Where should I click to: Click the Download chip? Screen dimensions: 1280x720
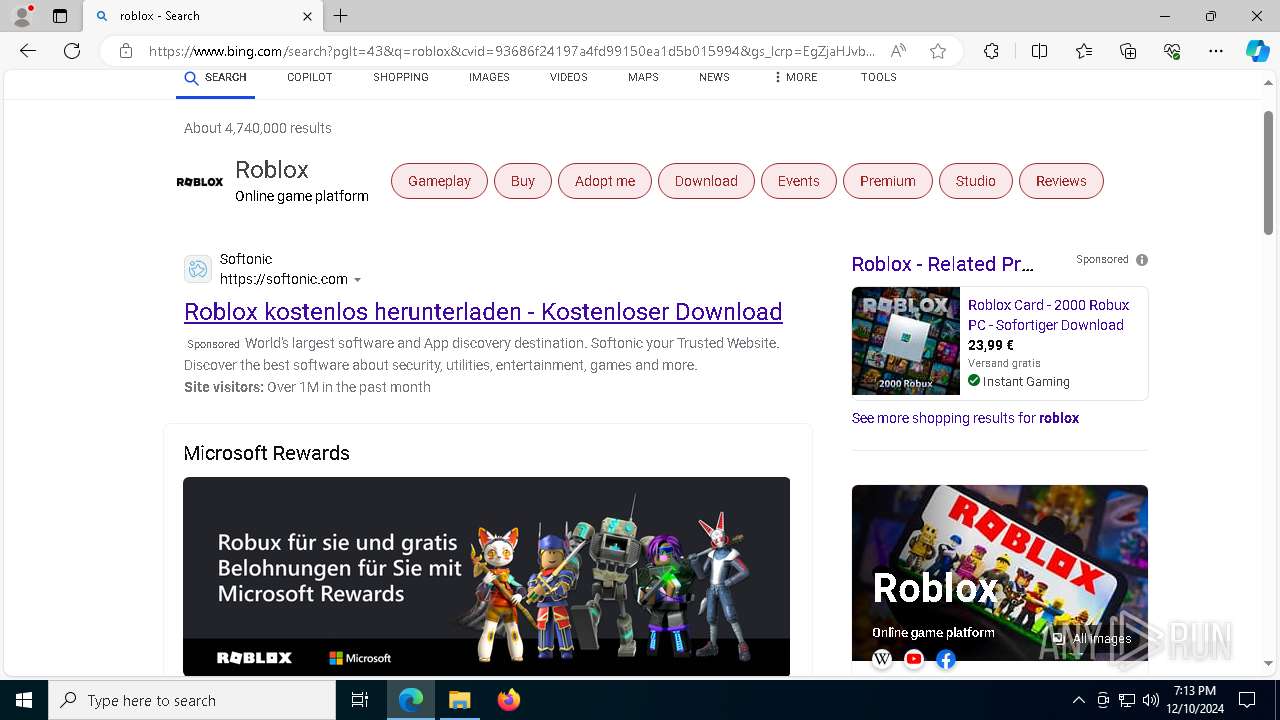click(706, 181)
